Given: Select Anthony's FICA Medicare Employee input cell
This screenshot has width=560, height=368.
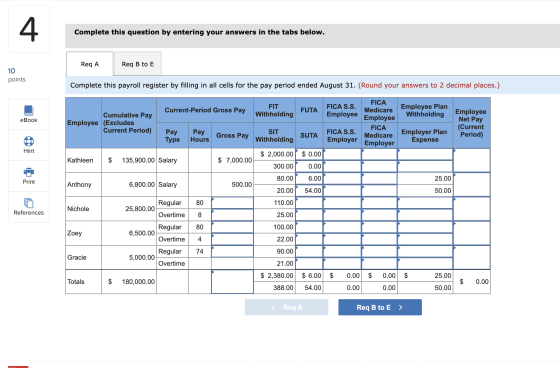Looking at the screenshot, I should tap(379, 178).
